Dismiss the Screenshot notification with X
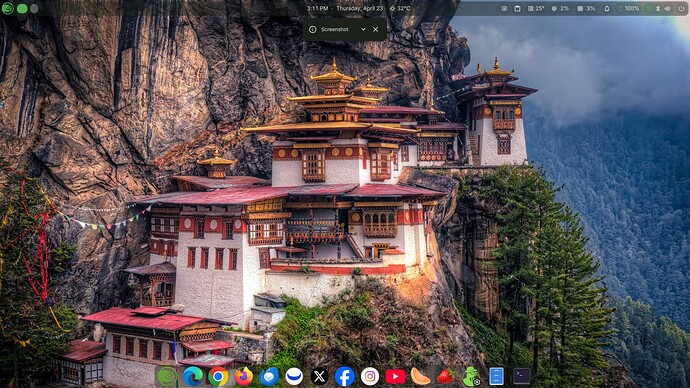This screenshot has width=690, height=388. tap(375, 29)
